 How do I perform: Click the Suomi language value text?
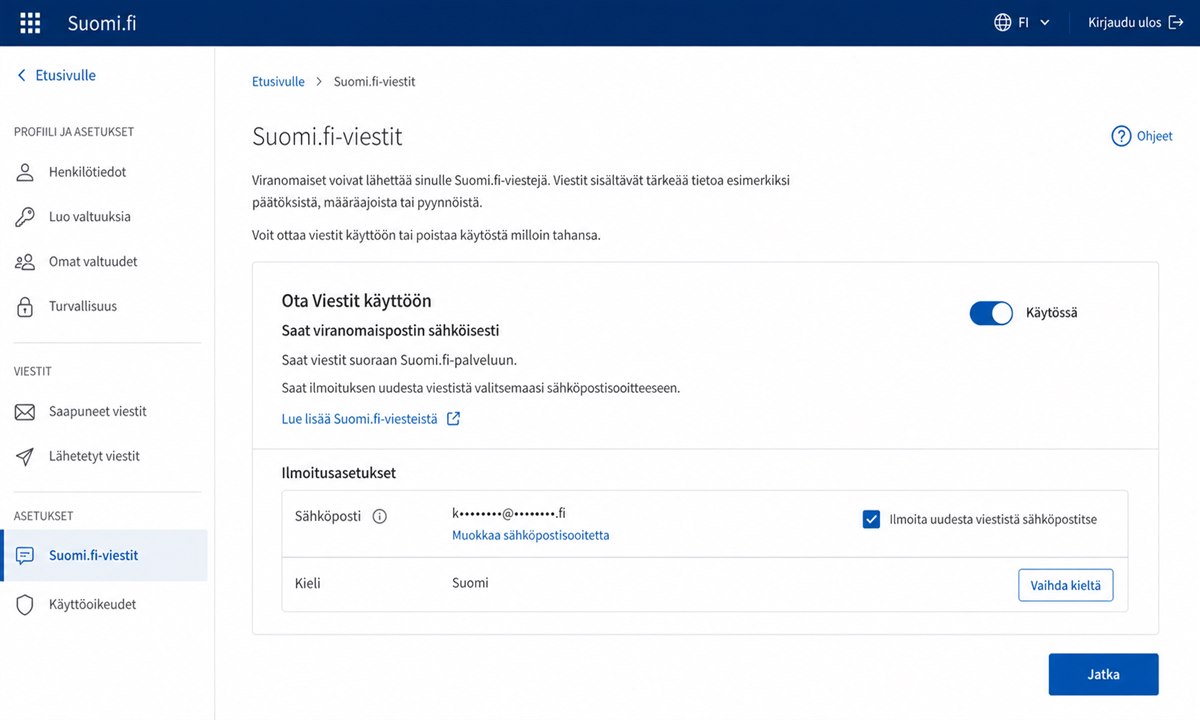470,583
